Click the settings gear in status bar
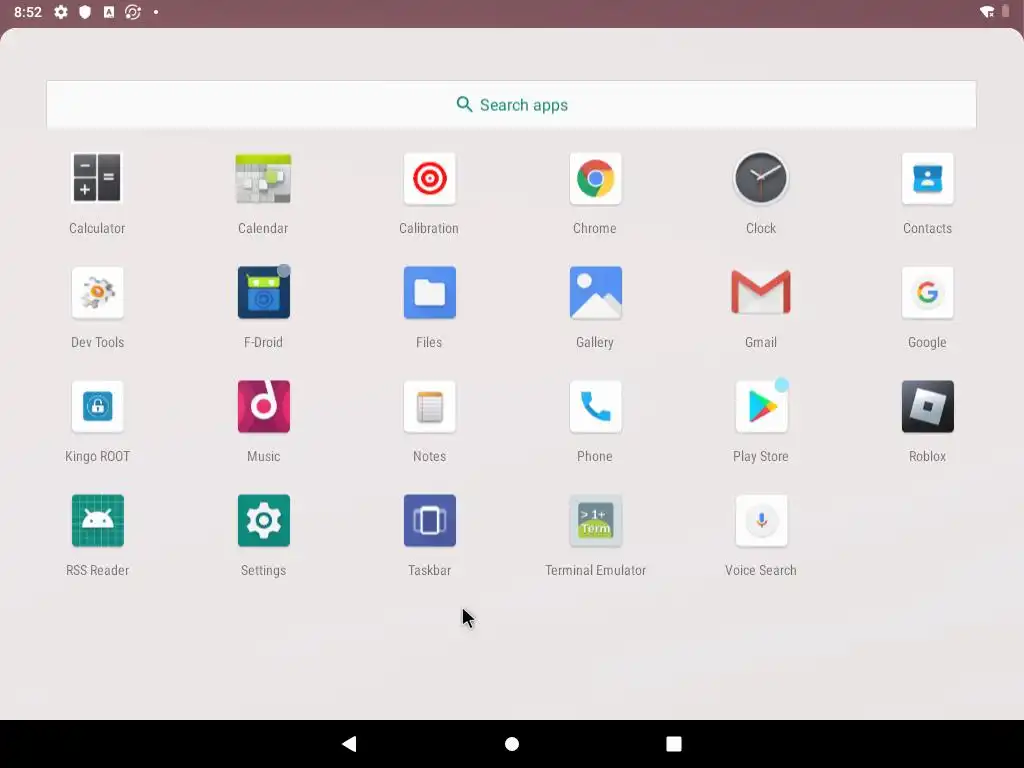1024x768 pixels. click(x=61, y=12)
